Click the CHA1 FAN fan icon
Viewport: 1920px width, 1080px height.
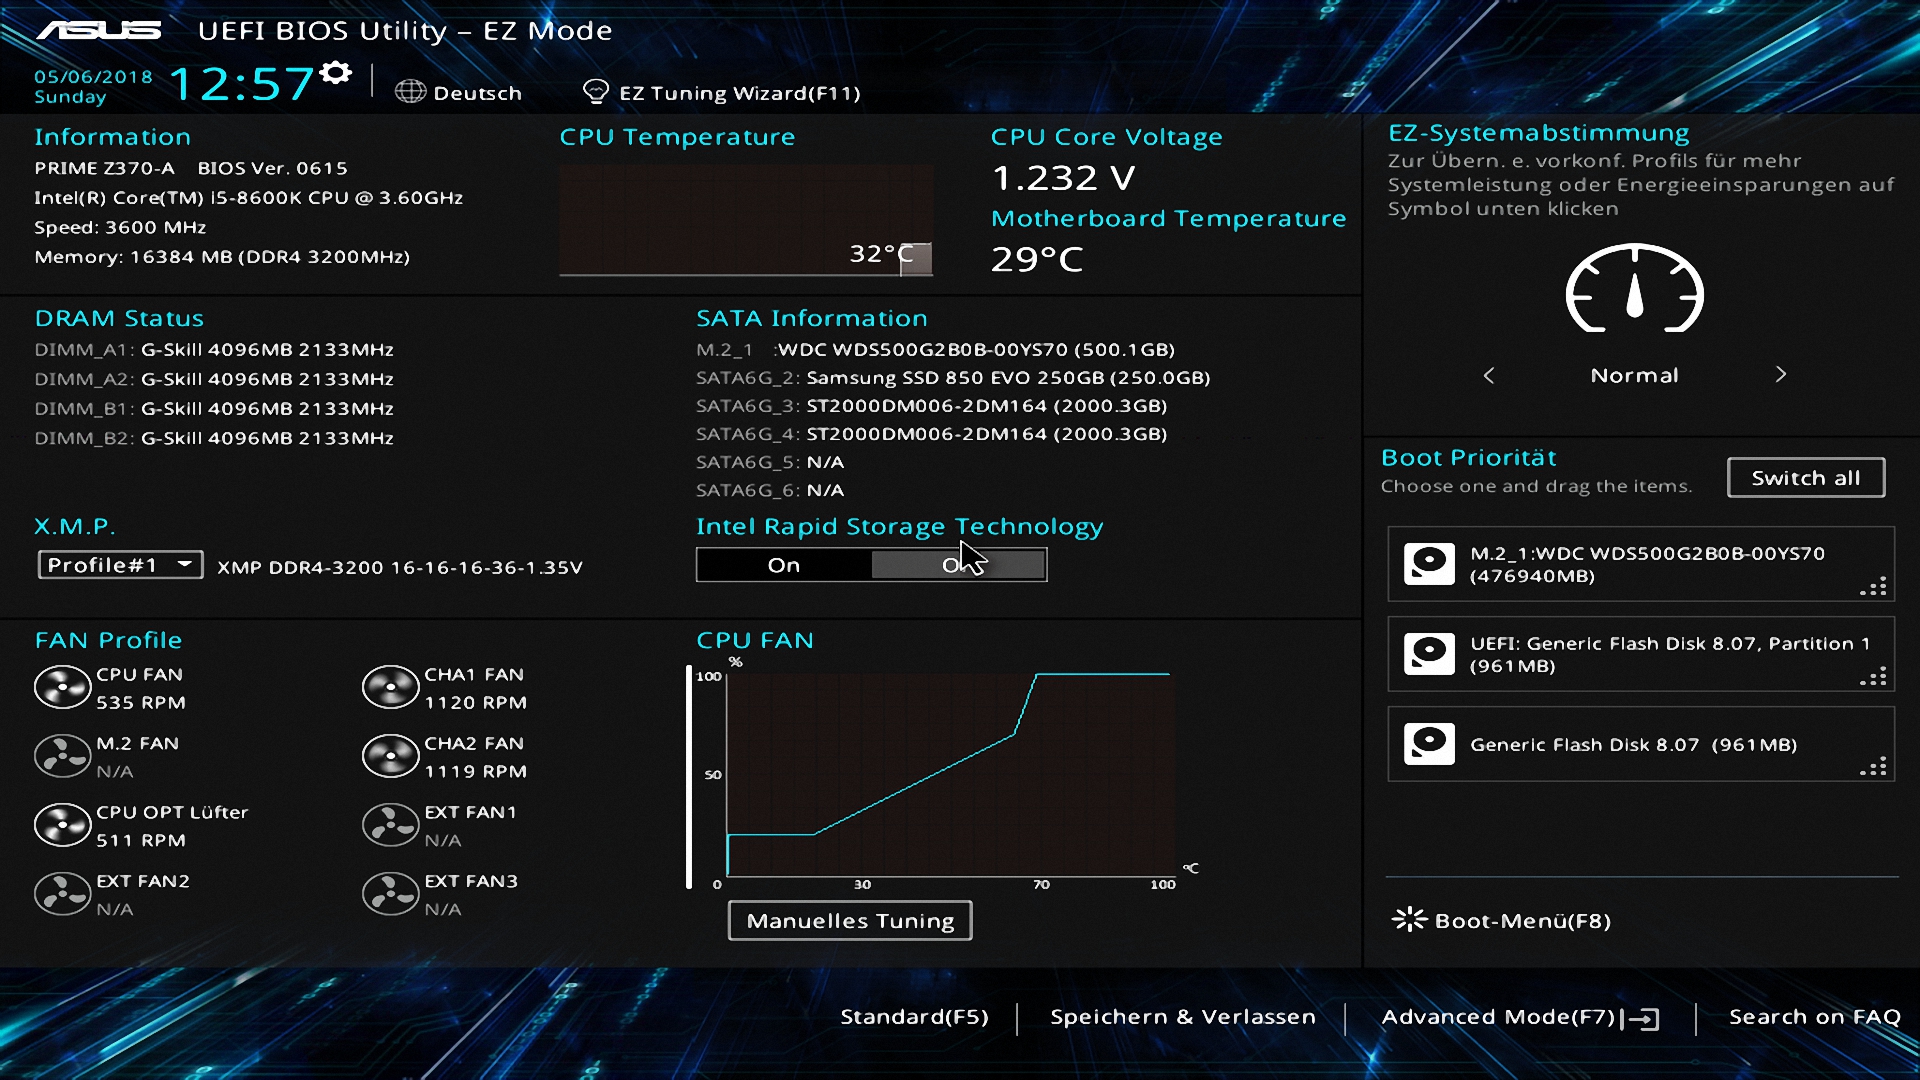[x=390, y=688]
